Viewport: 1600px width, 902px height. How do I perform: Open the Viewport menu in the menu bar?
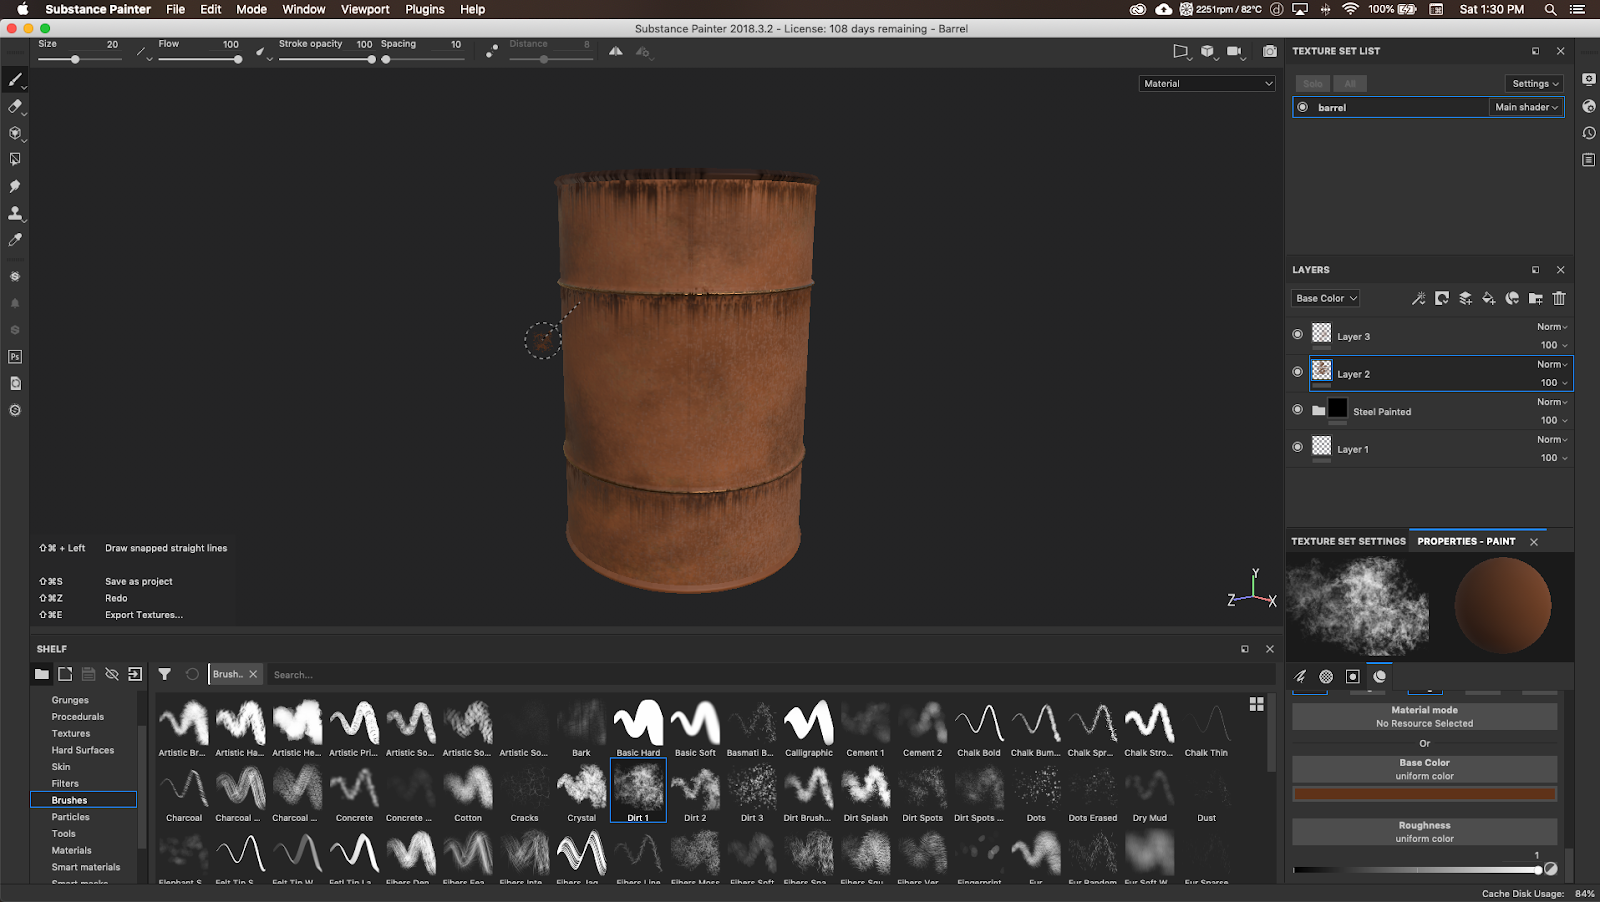(x=364, y=9)
